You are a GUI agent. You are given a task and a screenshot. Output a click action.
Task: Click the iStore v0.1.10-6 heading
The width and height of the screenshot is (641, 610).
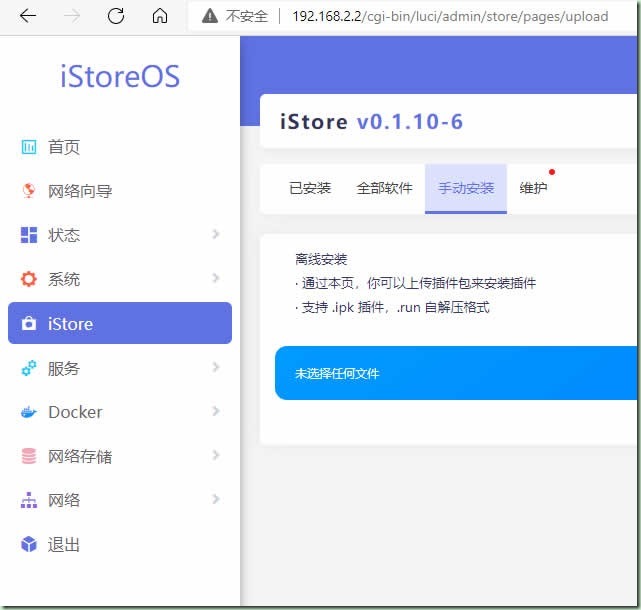371,122
